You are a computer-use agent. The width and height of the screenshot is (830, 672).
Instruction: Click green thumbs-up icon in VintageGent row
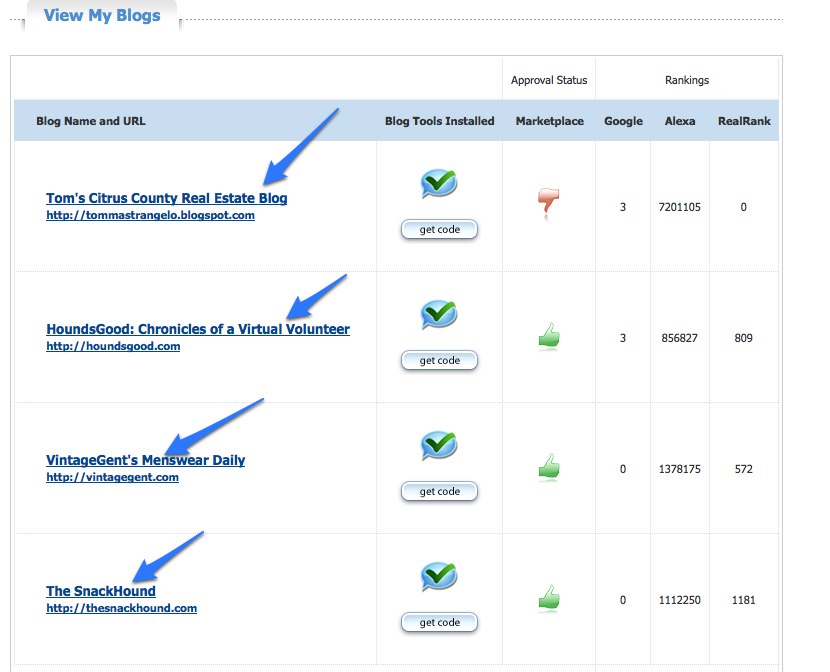tap(549, 467)
